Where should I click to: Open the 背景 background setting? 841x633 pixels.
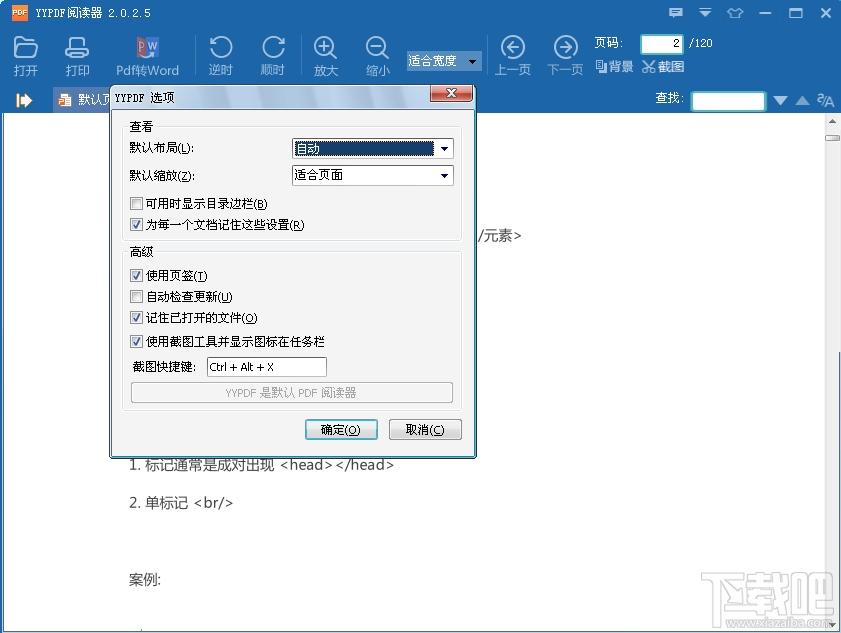point(614,67)
